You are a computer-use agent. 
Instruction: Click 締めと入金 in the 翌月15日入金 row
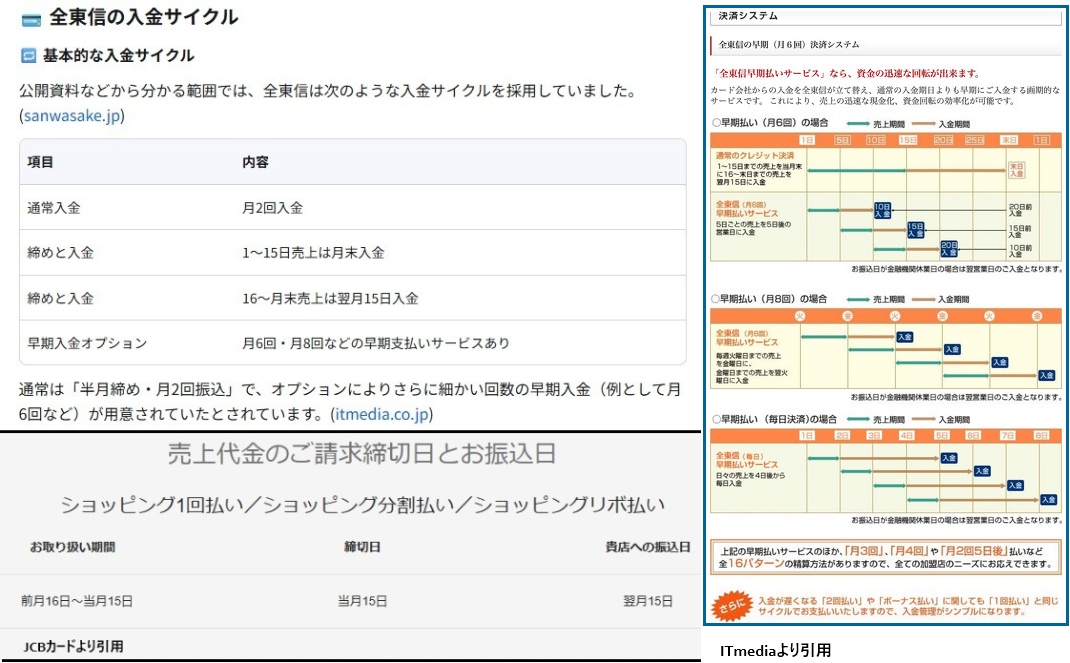(61, 299)
